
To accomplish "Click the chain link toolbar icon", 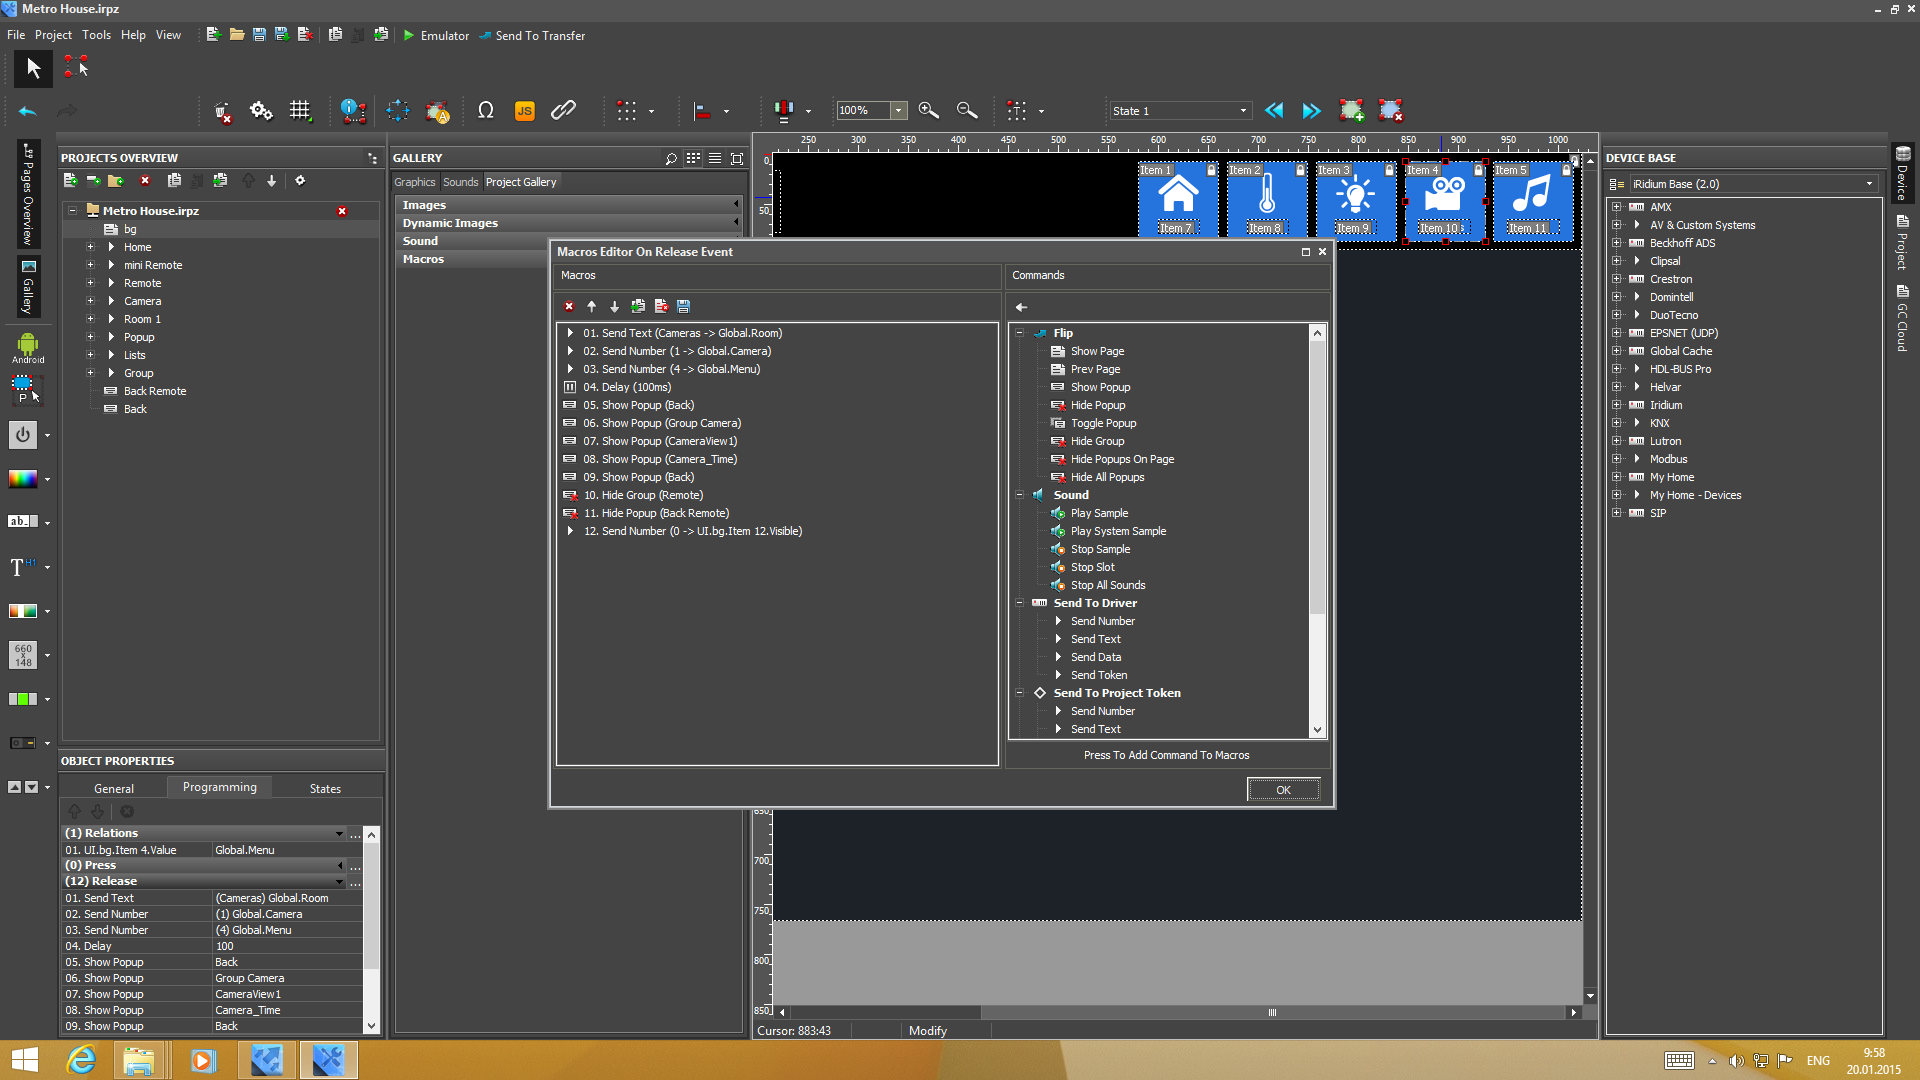I will point(563,111).
